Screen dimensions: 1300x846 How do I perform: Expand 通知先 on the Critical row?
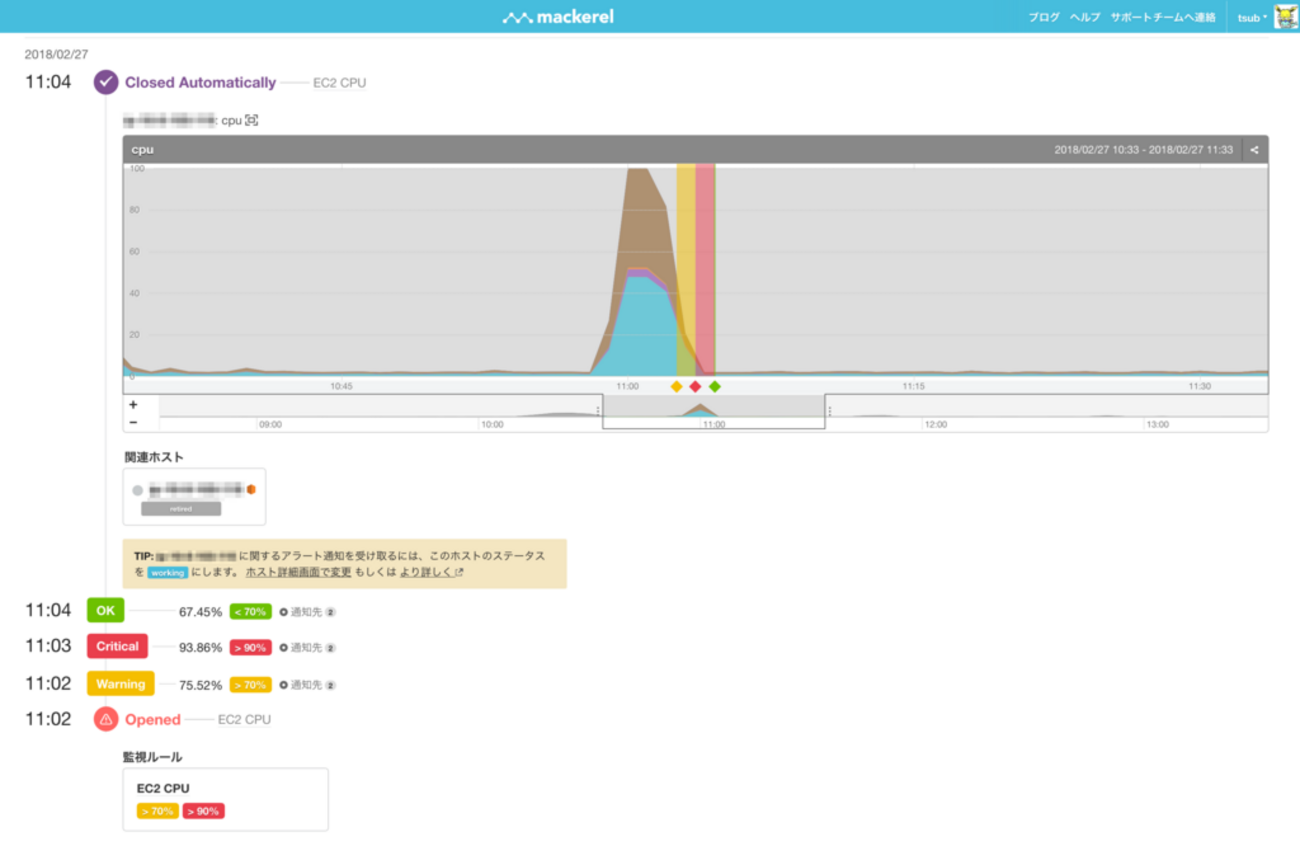point(307,648)
